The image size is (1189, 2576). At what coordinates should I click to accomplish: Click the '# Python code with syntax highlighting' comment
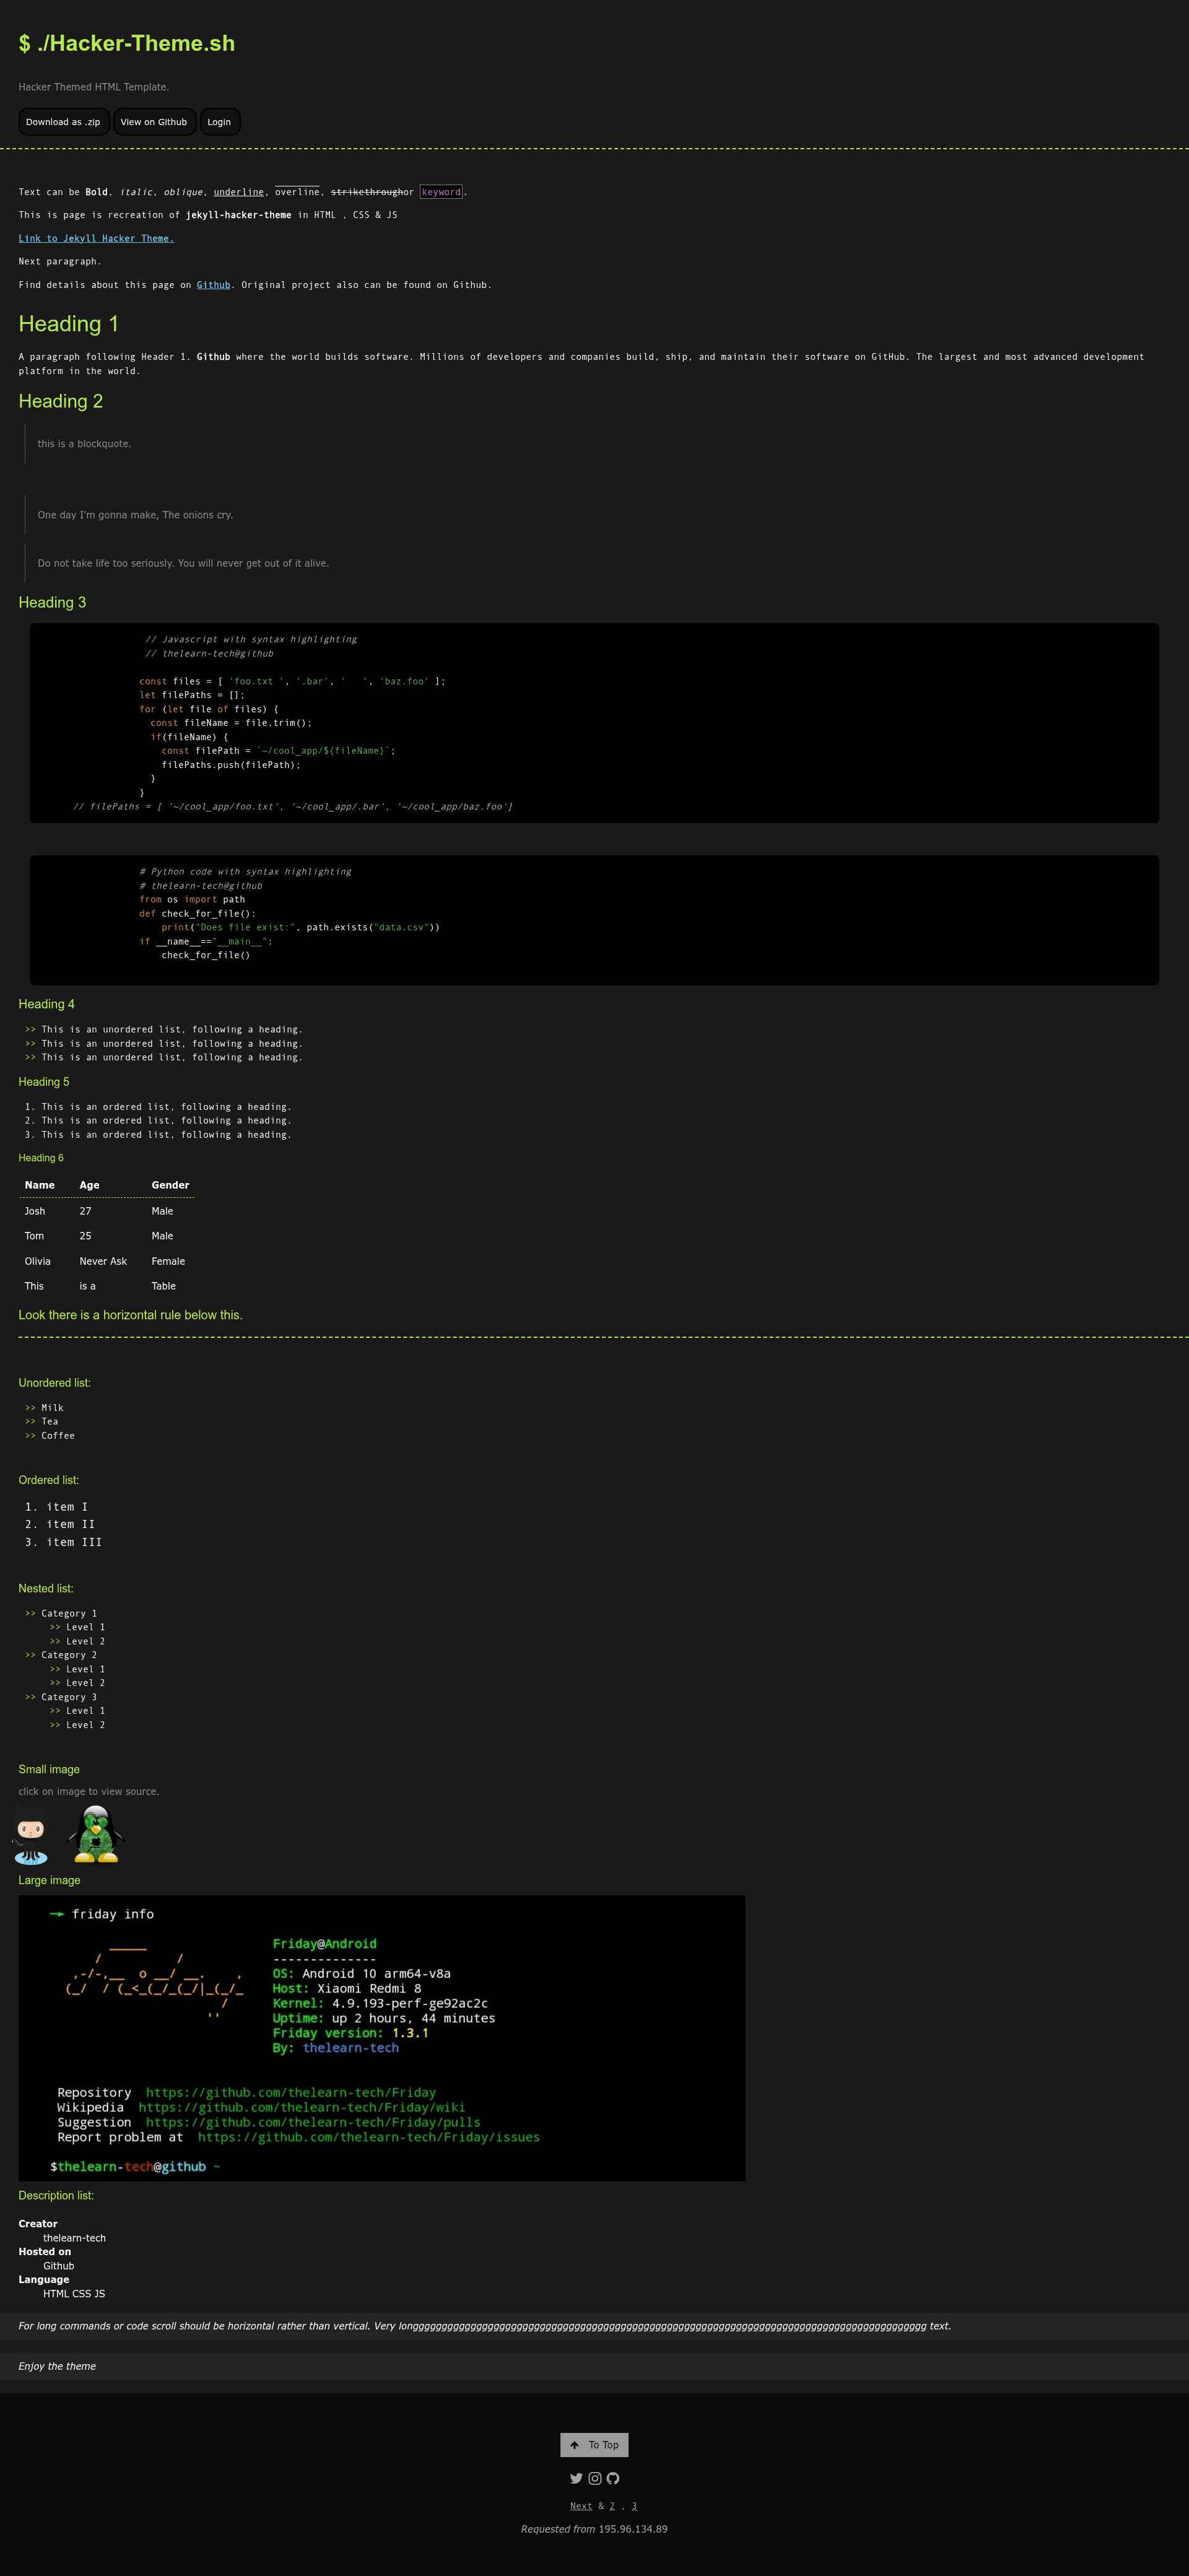tap(245, 872)
